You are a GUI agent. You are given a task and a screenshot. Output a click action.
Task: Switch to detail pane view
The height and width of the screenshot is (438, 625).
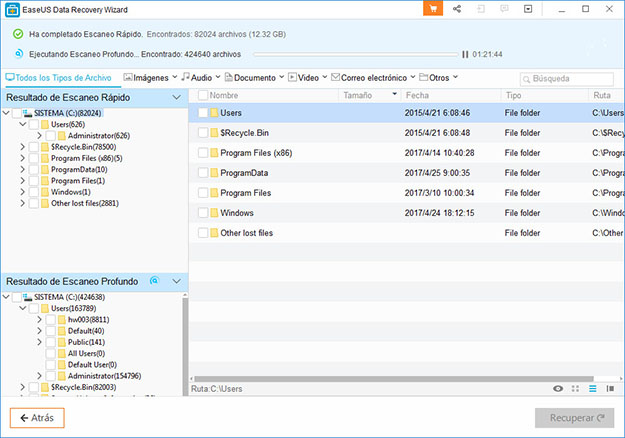610,389
